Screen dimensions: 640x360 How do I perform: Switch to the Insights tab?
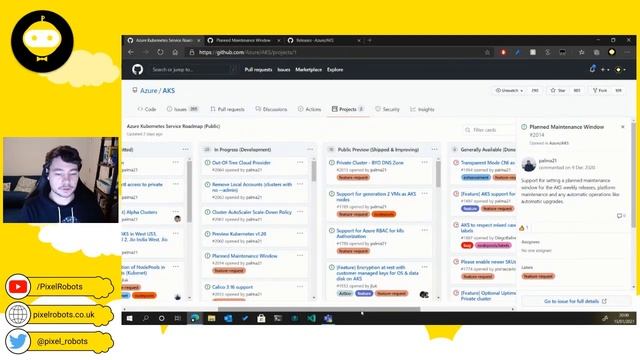click(x=422, y=109)
